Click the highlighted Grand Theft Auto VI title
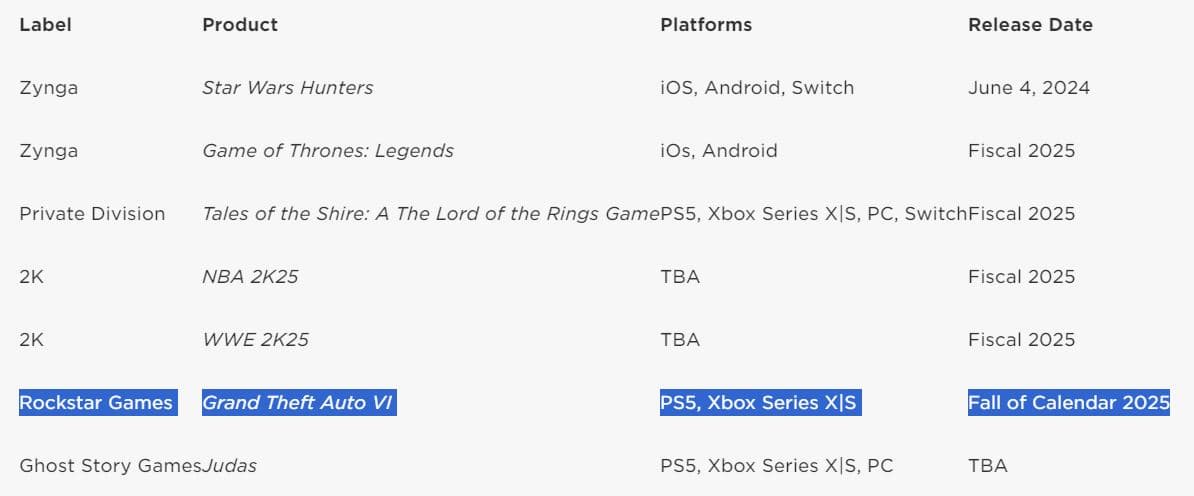1194x496 pixels. coord(297,402)
